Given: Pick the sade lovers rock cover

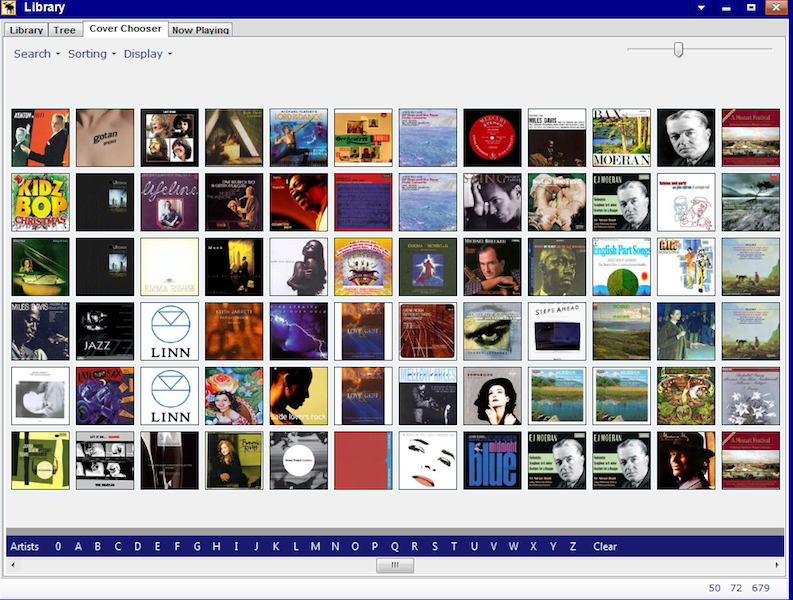Looking at the screenshot, I should click(298, 396).
